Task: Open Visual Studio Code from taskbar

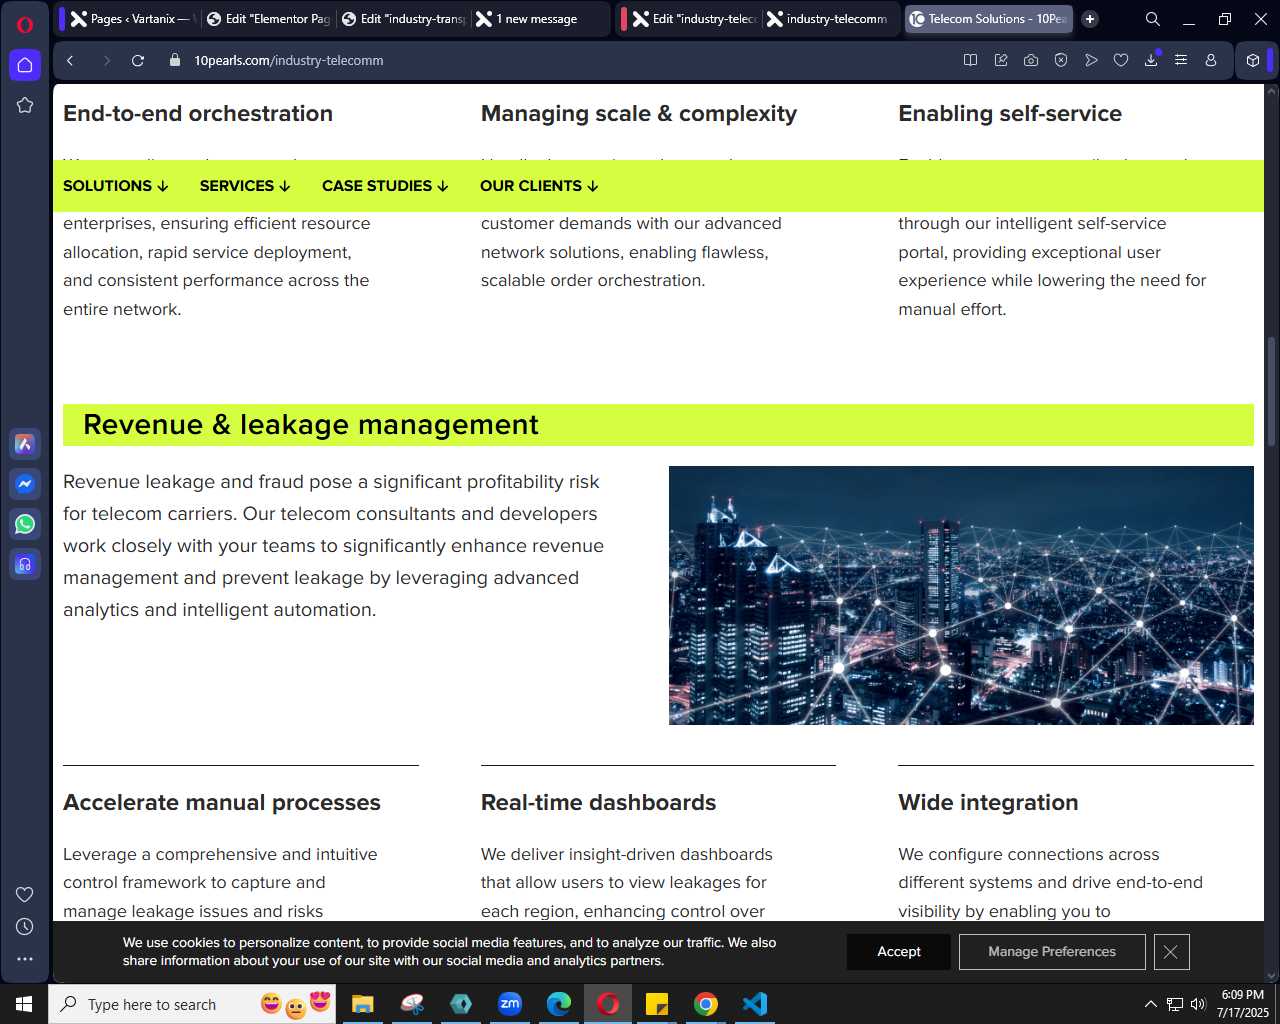Action: pos(755,1004)
